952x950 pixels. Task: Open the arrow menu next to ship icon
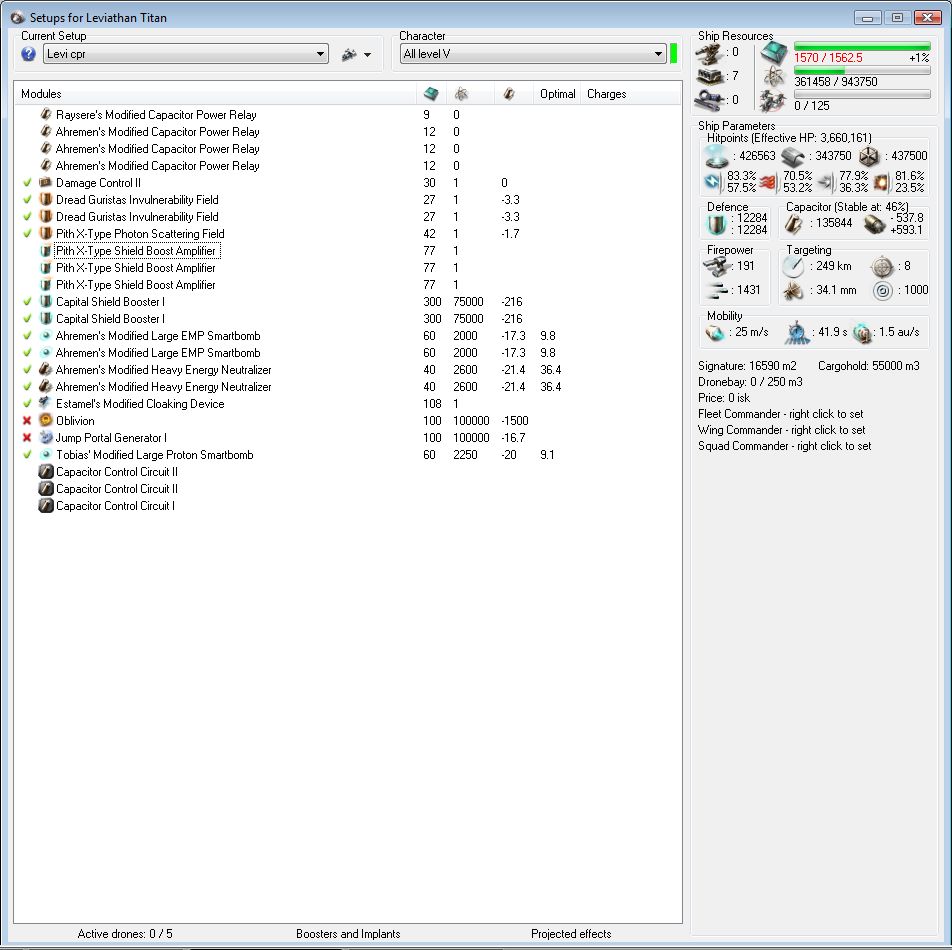[x=367, y=55]
